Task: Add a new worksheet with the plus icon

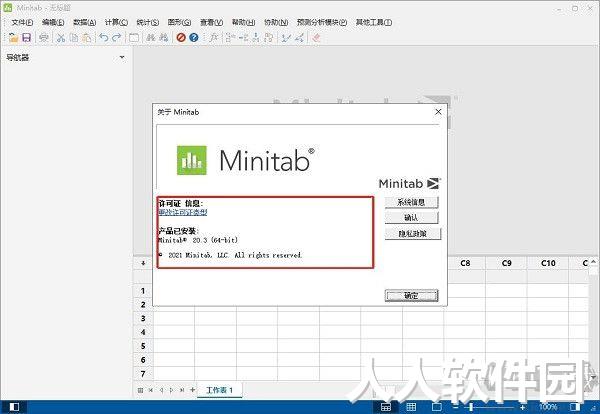Action: (x=192, y=390)
